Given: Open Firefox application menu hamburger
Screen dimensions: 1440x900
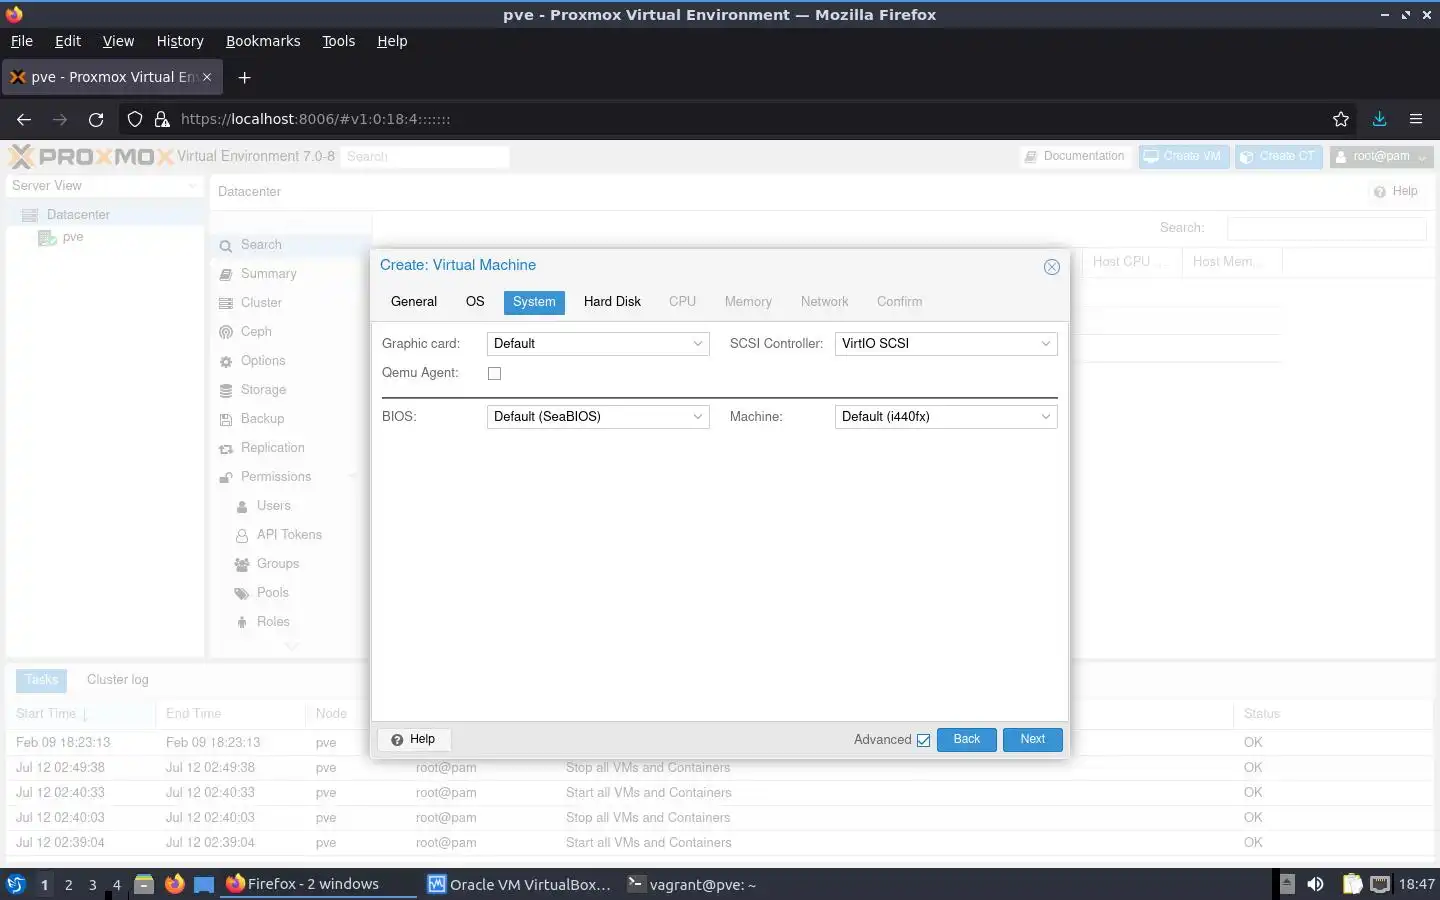Looking at the screenshot, I should (x=1416, y=119).
